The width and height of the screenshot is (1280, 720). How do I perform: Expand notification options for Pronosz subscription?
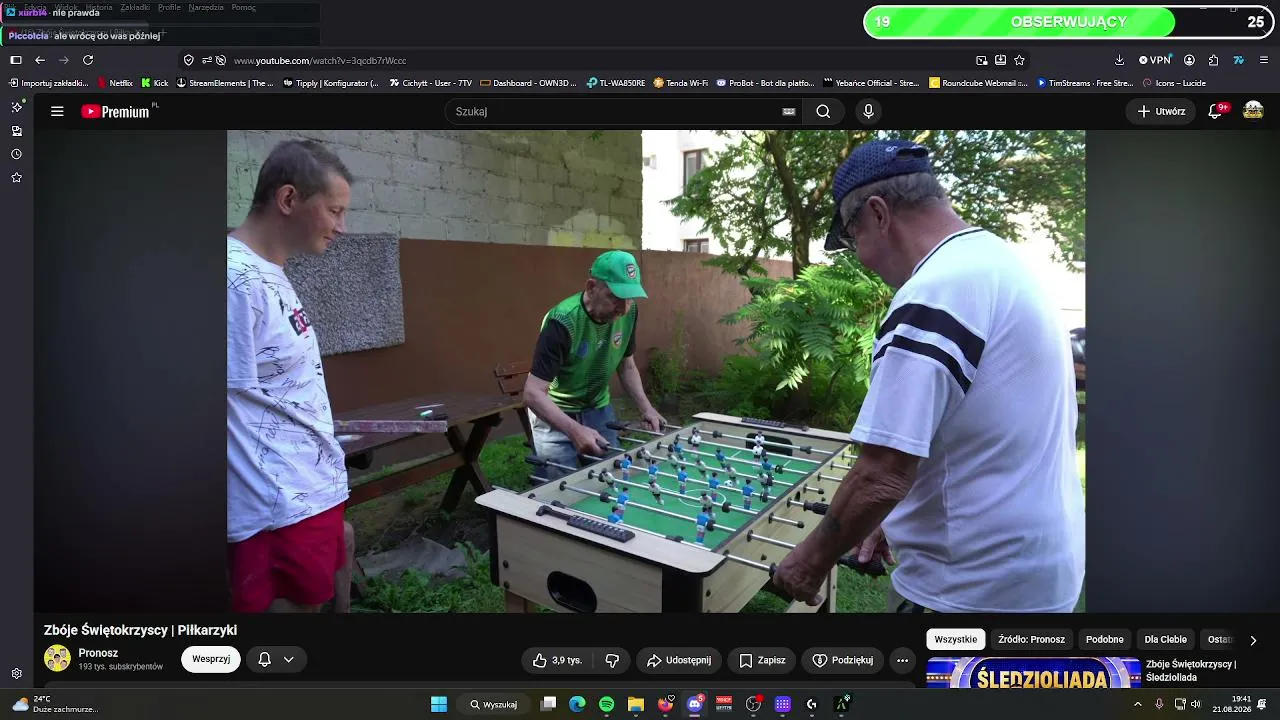(276, 660)
